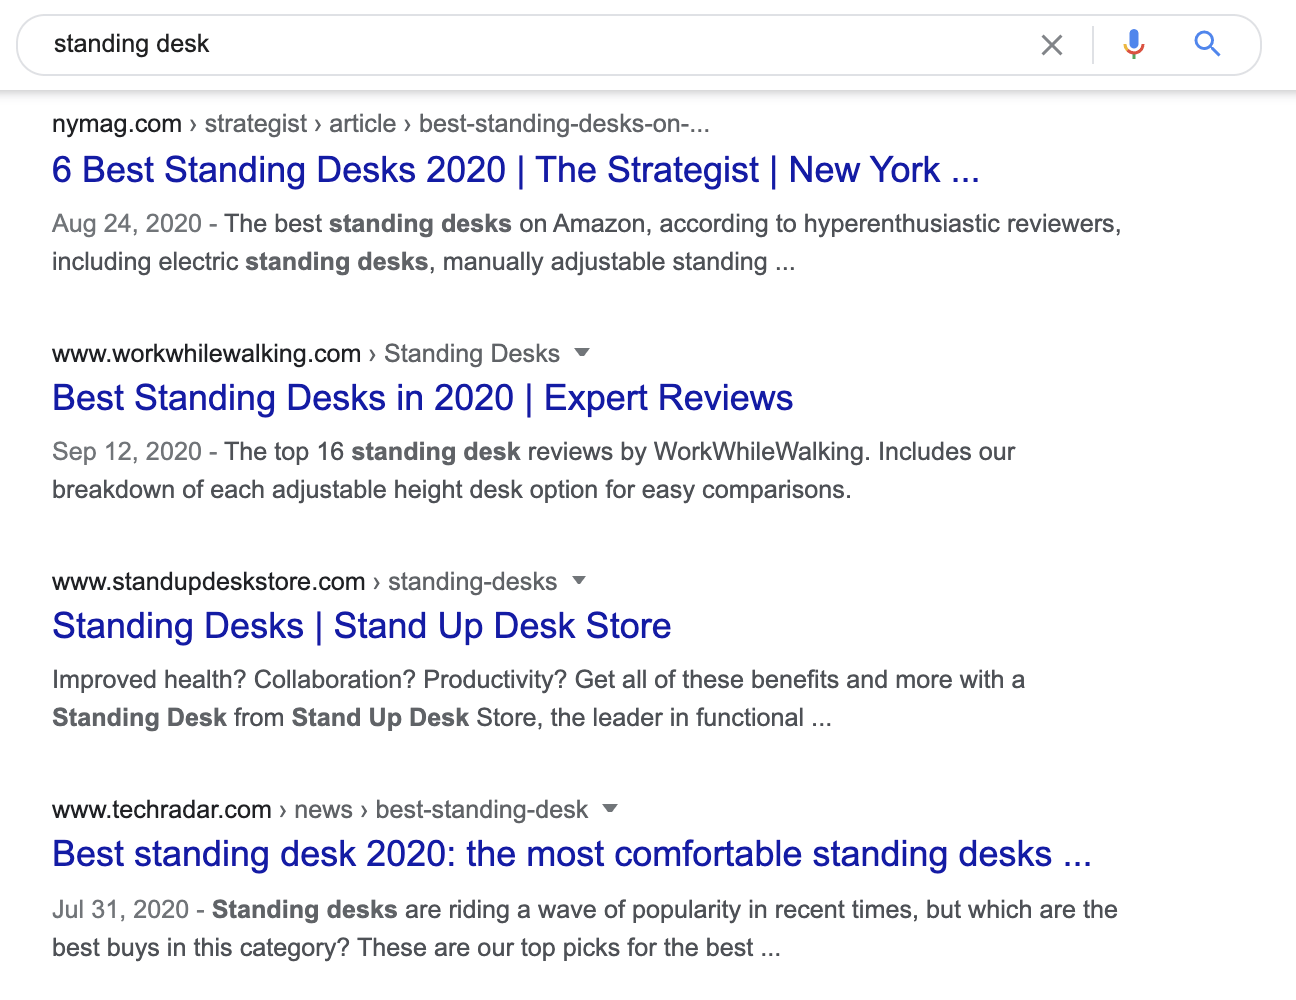The image size is (1296, 1000).
Task: Expand the chevron next to best-standing-desk breadcrumb on techradar.com
Action: click(610, 809)
